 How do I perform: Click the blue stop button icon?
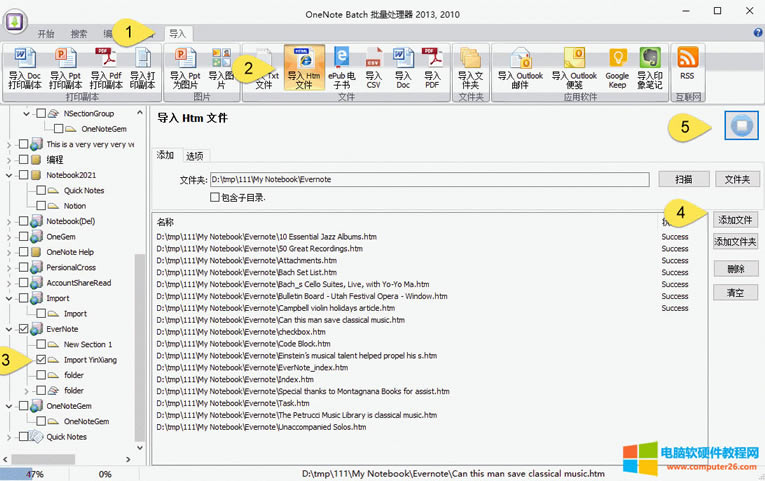tap(735, 126)
